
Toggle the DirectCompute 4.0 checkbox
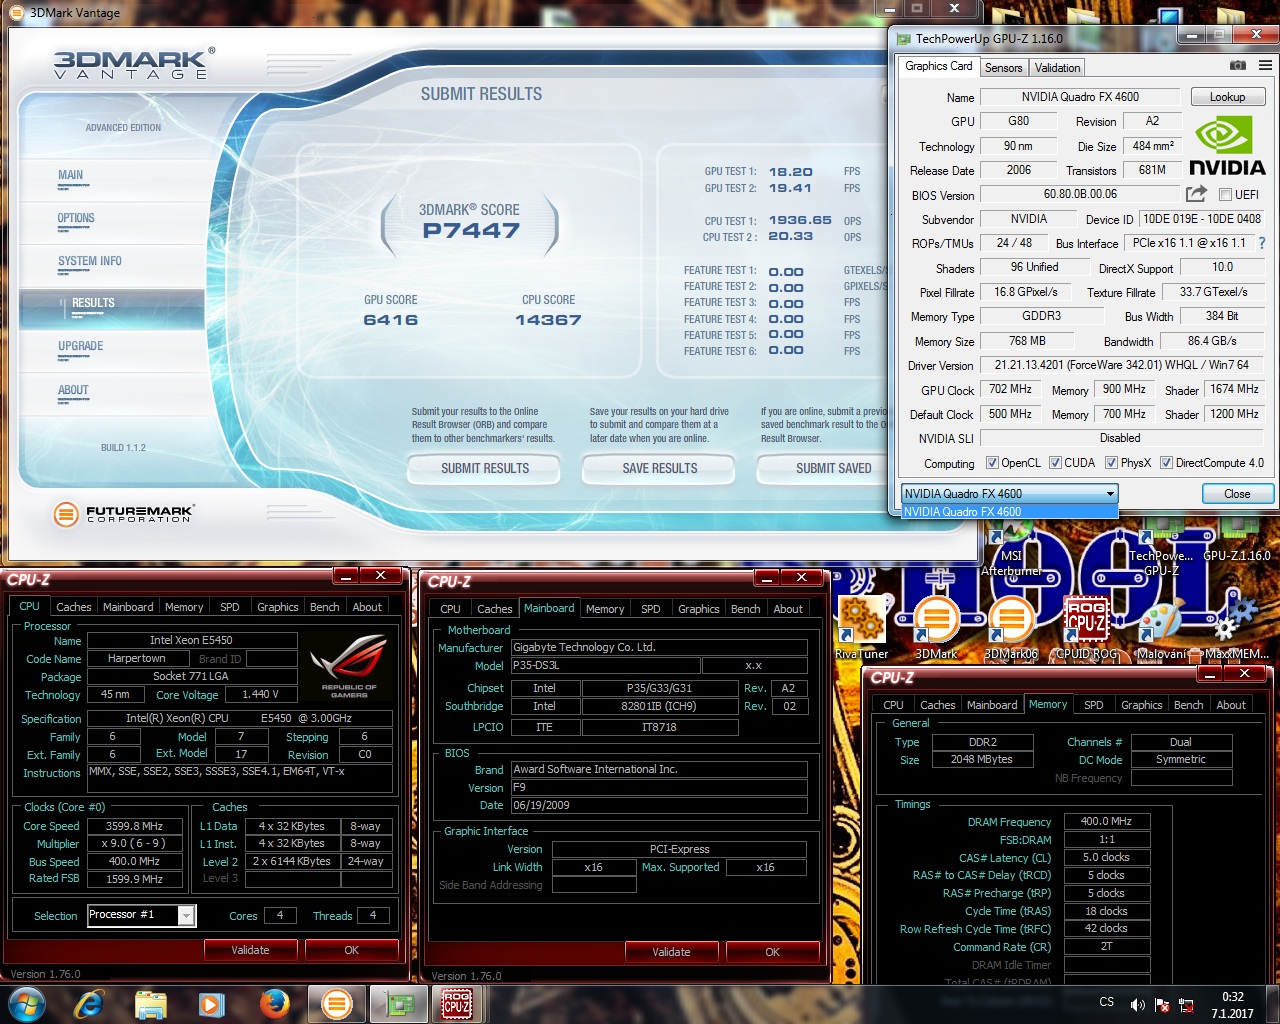1166,463
